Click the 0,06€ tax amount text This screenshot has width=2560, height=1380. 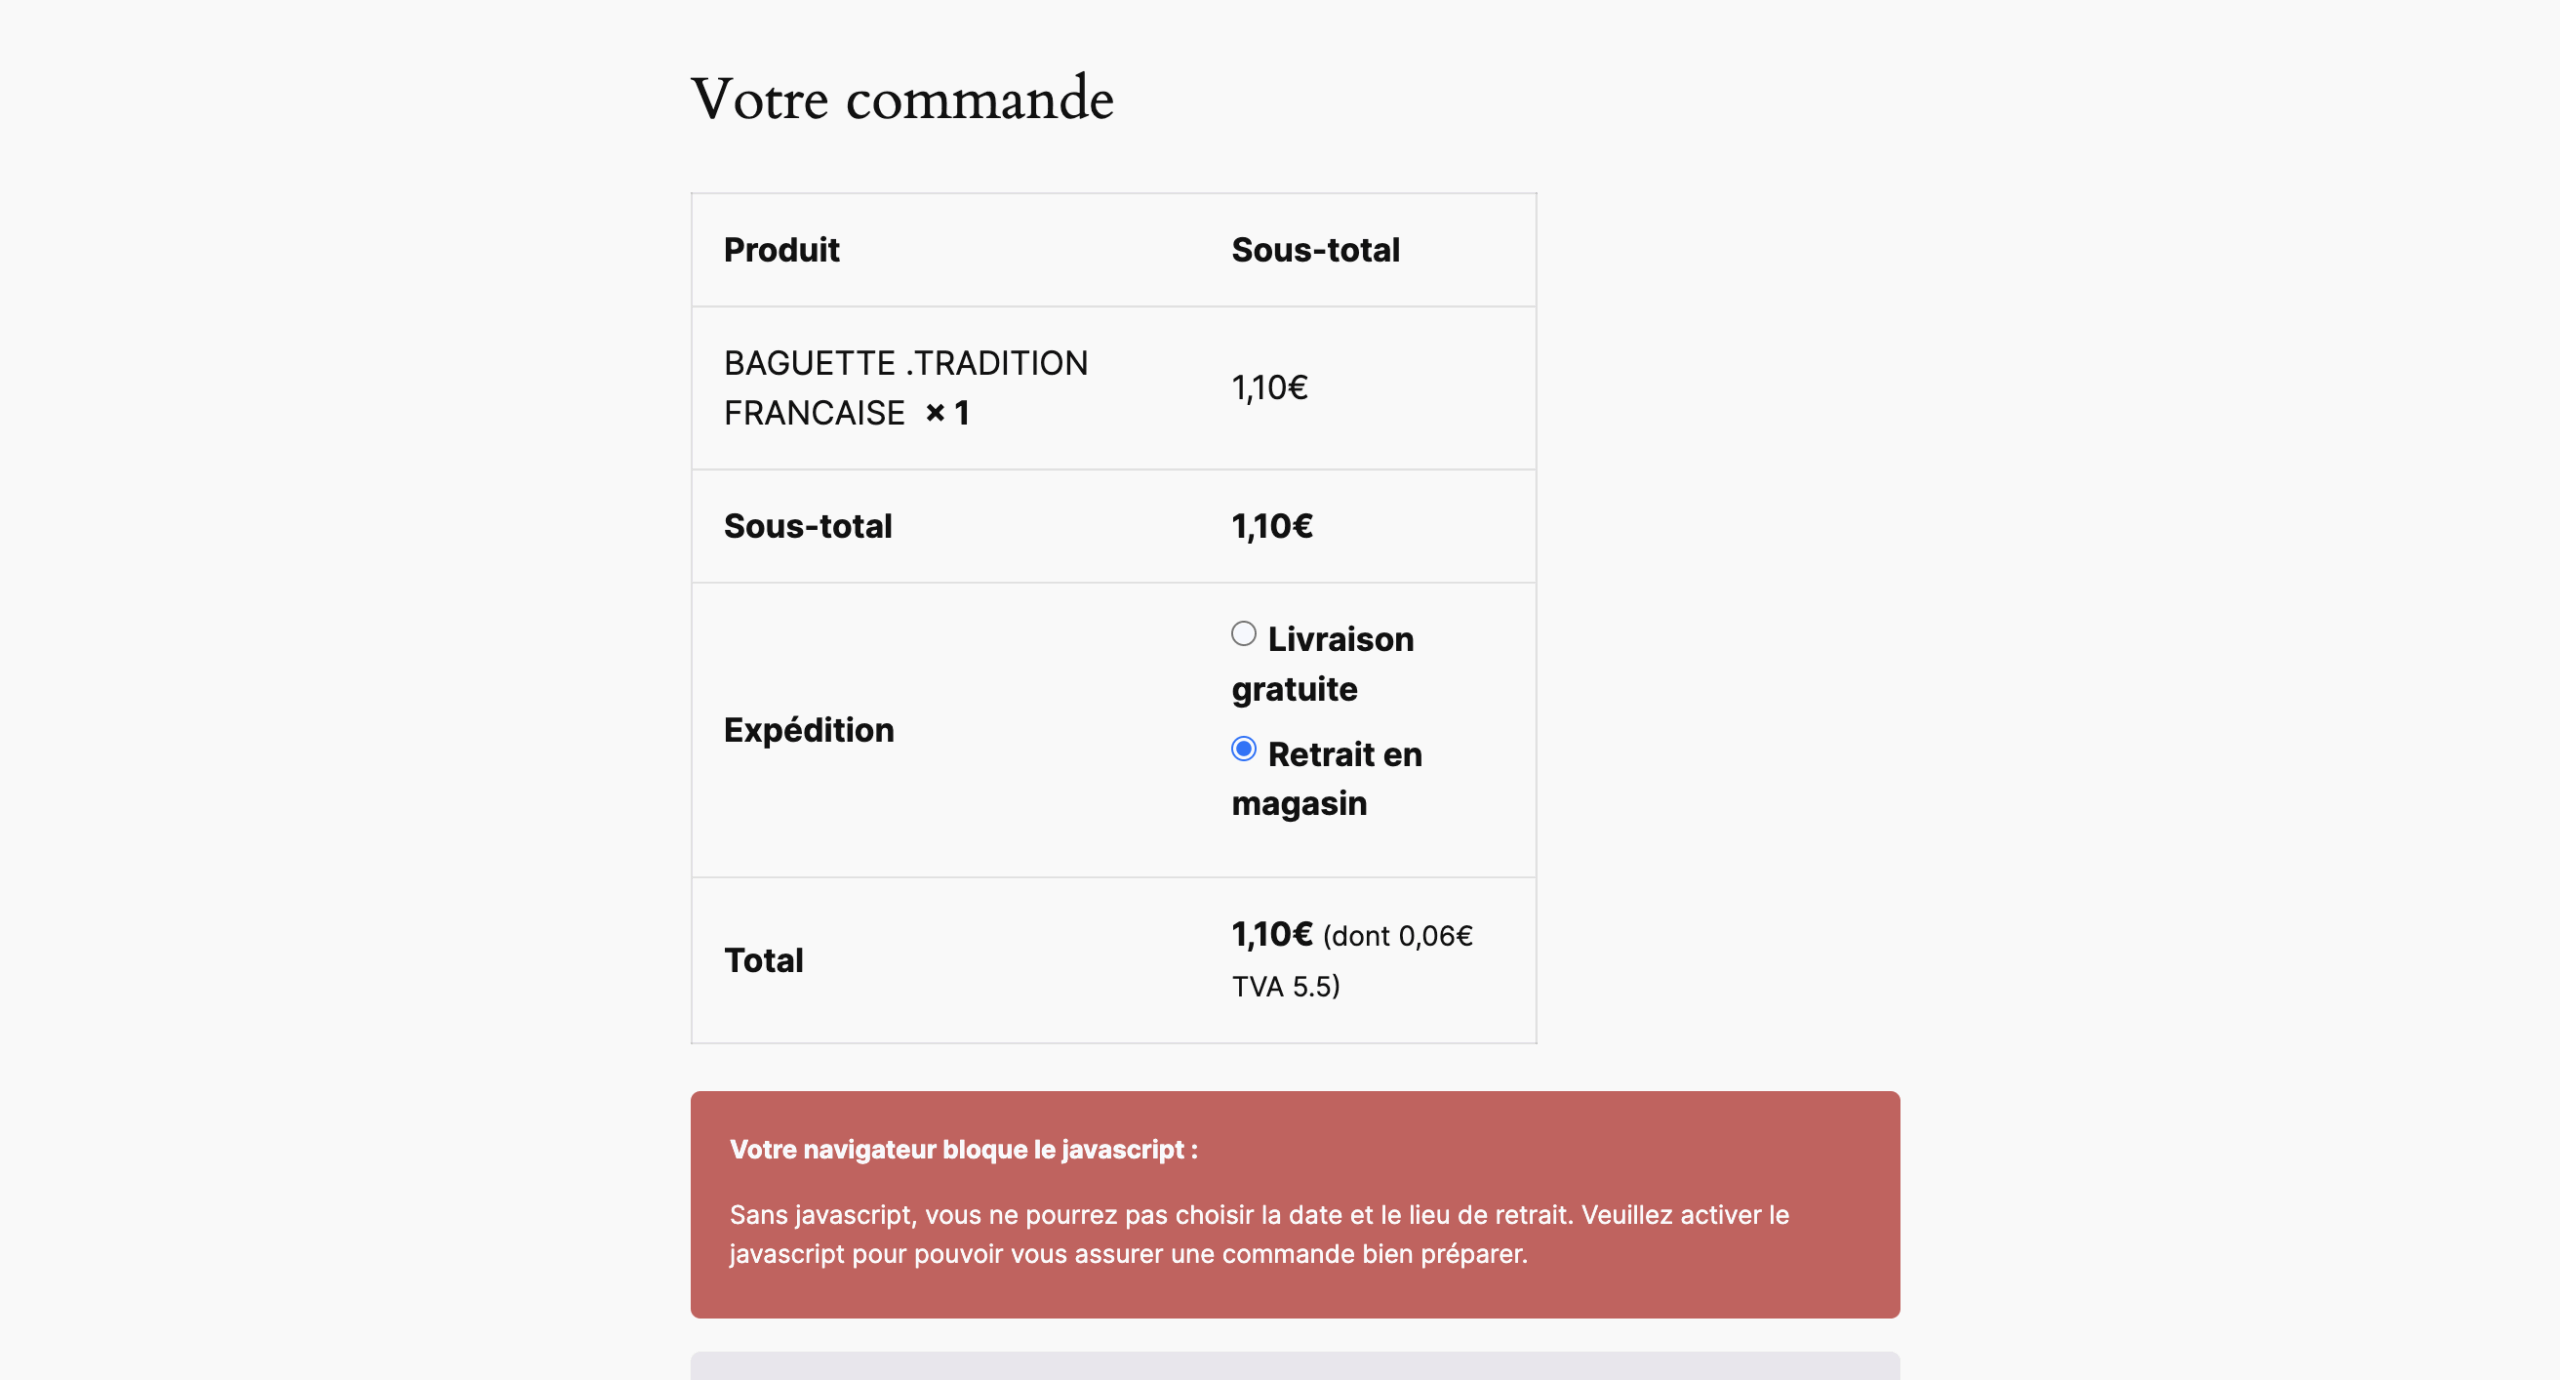click(1435, 936)
